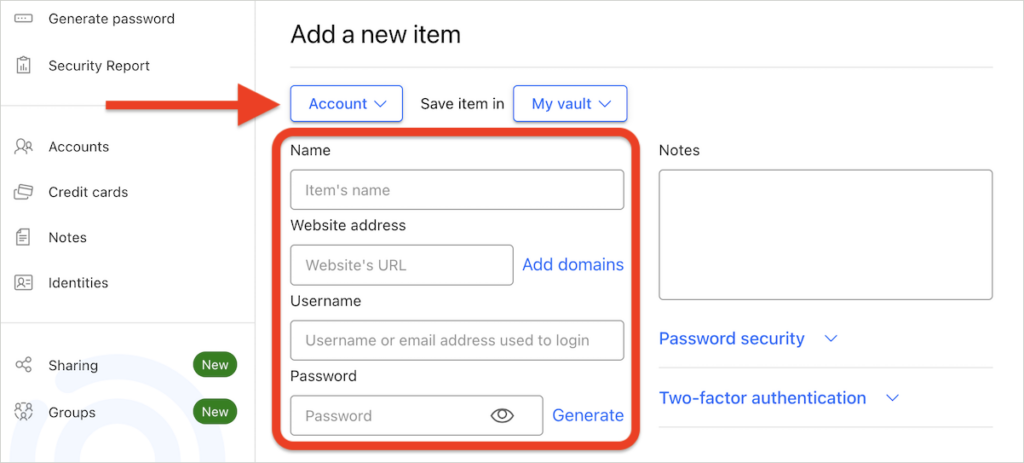Image resolution: width=1024 pixels, height=463 pixels.
Task: Expand the Two-factor authentication section
Action: [778, 398]
